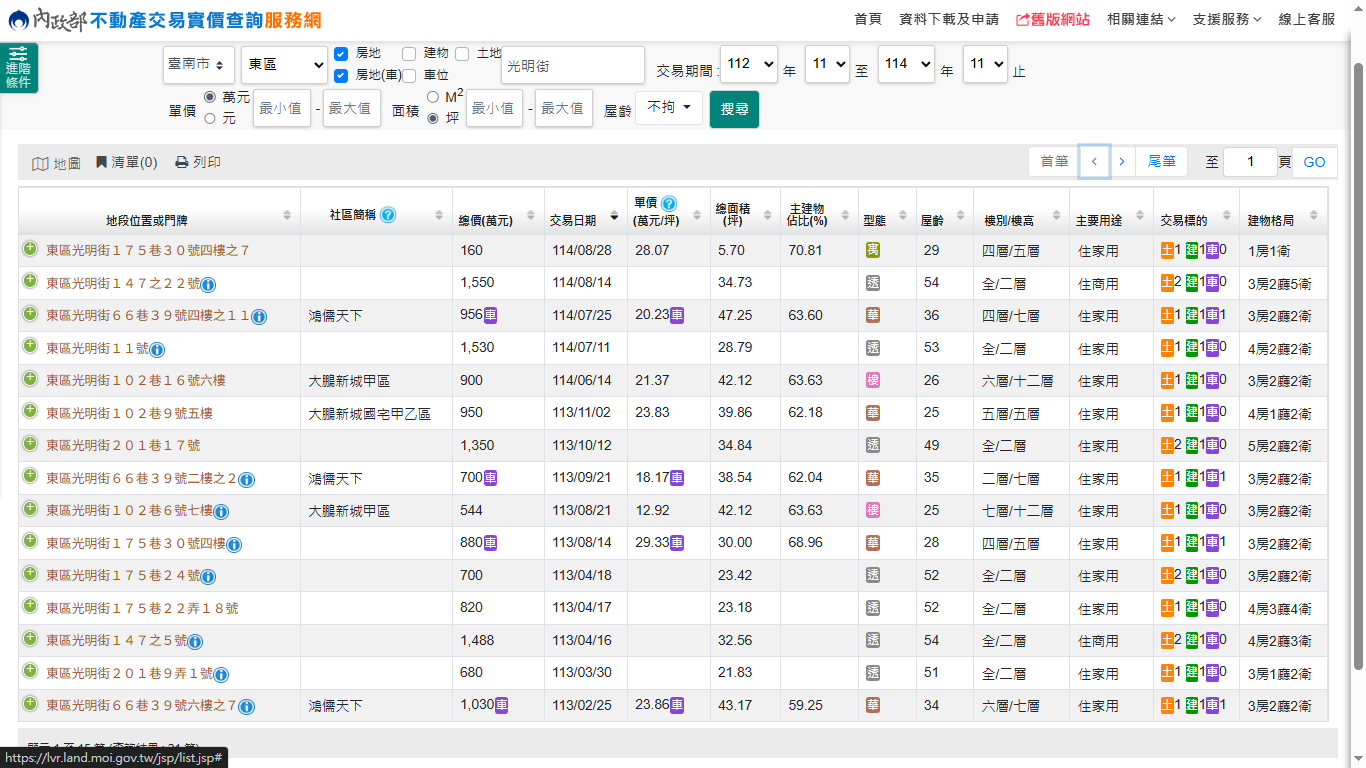1366x768 pixels.
Task: Click info icon beside 光明街11號
Action: 157,349
